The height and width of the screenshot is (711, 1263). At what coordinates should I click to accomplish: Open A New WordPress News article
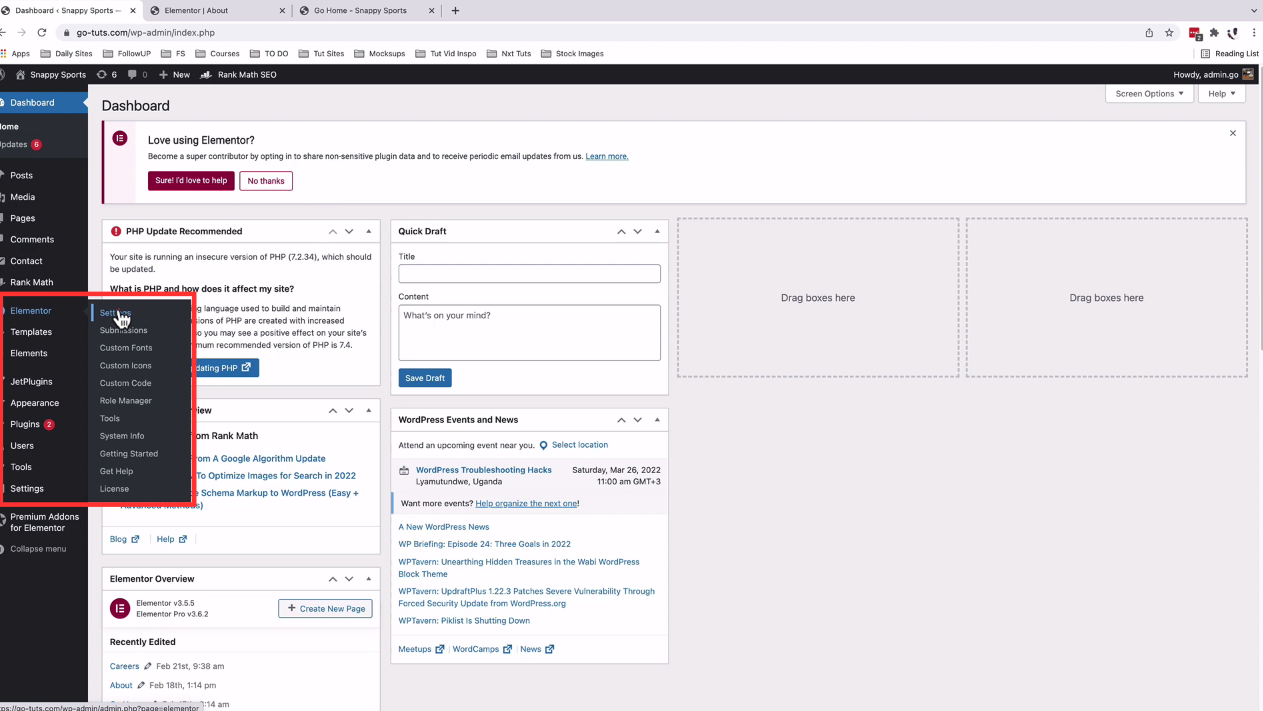click(x=444, y=527)
